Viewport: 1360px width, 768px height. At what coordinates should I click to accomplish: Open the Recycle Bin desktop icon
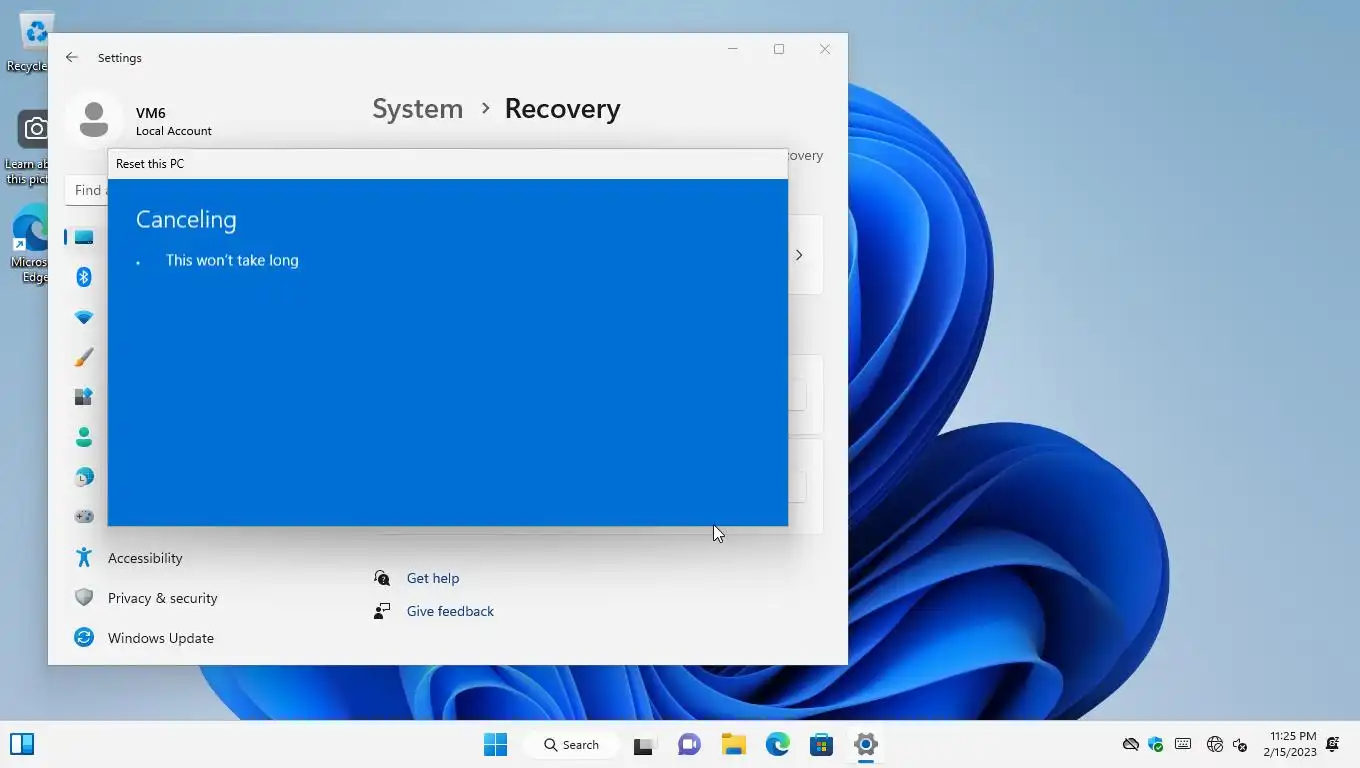pos(30,42)
